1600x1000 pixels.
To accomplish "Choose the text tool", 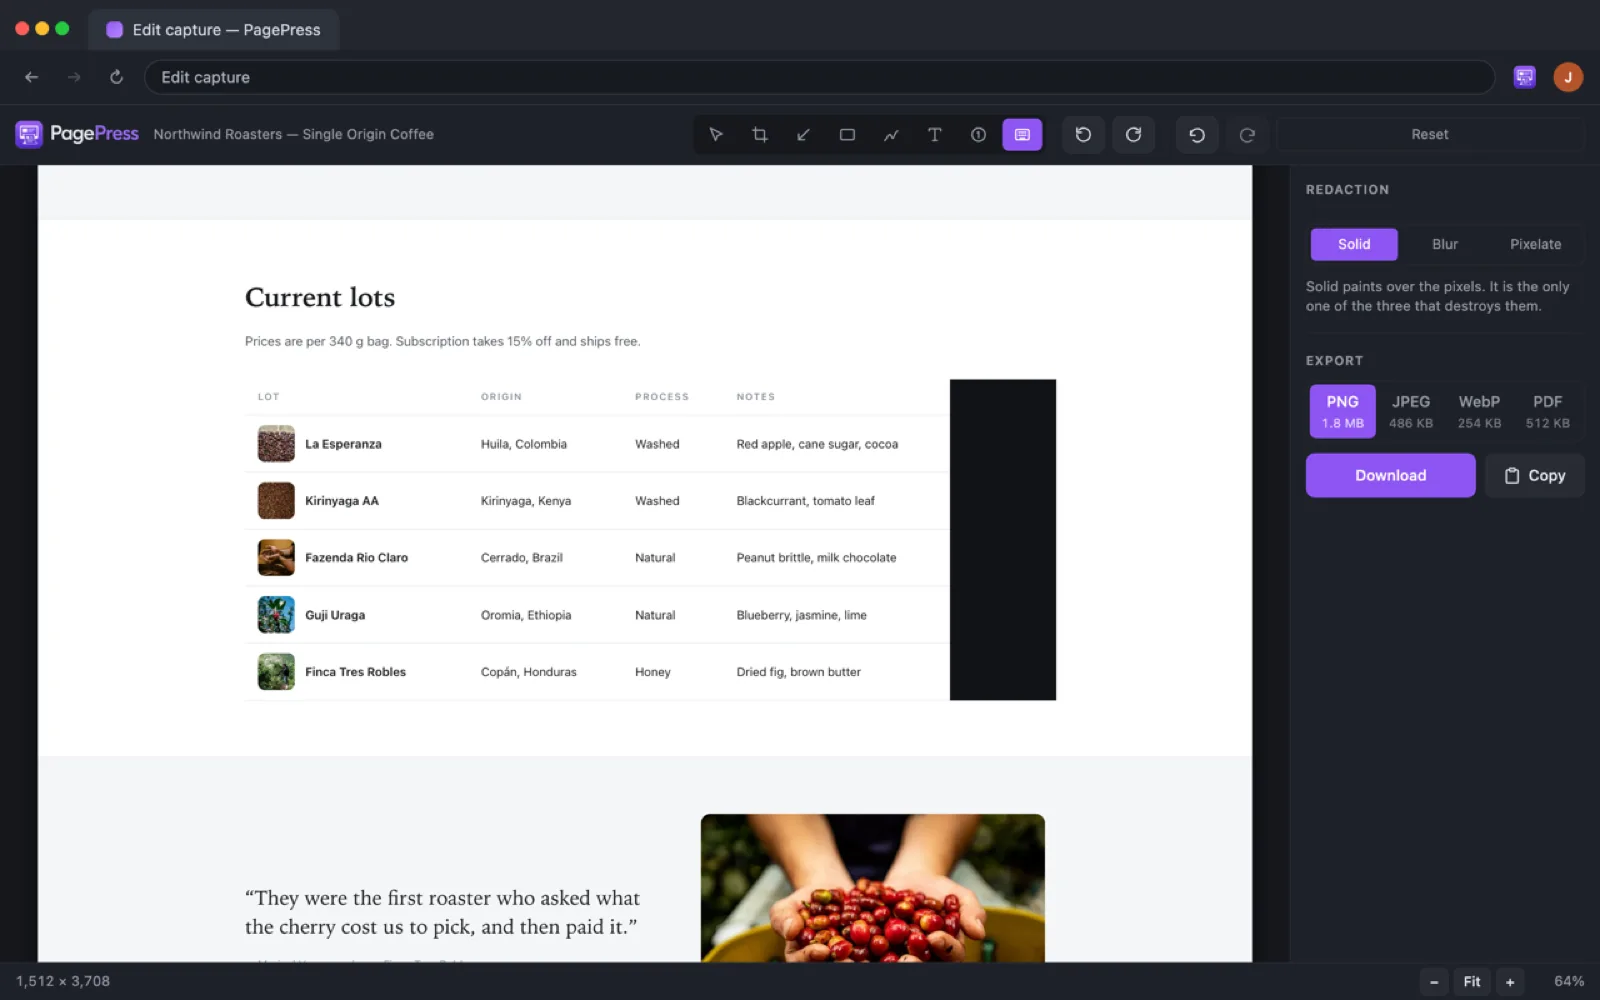I will point(935,135).
